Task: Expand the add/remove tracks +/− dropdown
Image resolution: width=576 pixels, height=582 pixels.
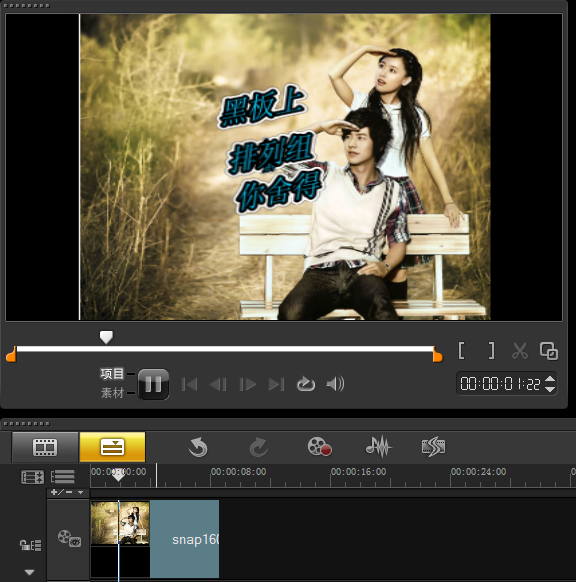Action: point(68,493)
